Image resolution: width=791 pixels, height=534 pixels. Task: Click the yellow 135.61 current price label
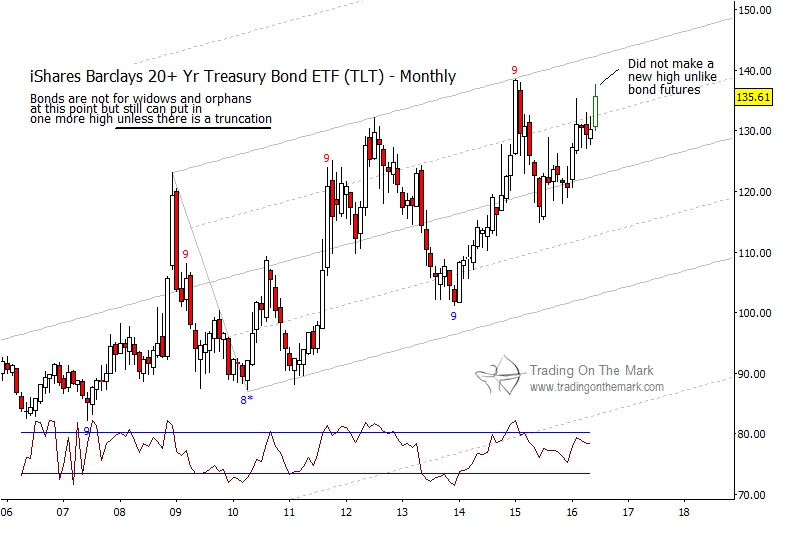pyautogui.click(x=753, y=97)
